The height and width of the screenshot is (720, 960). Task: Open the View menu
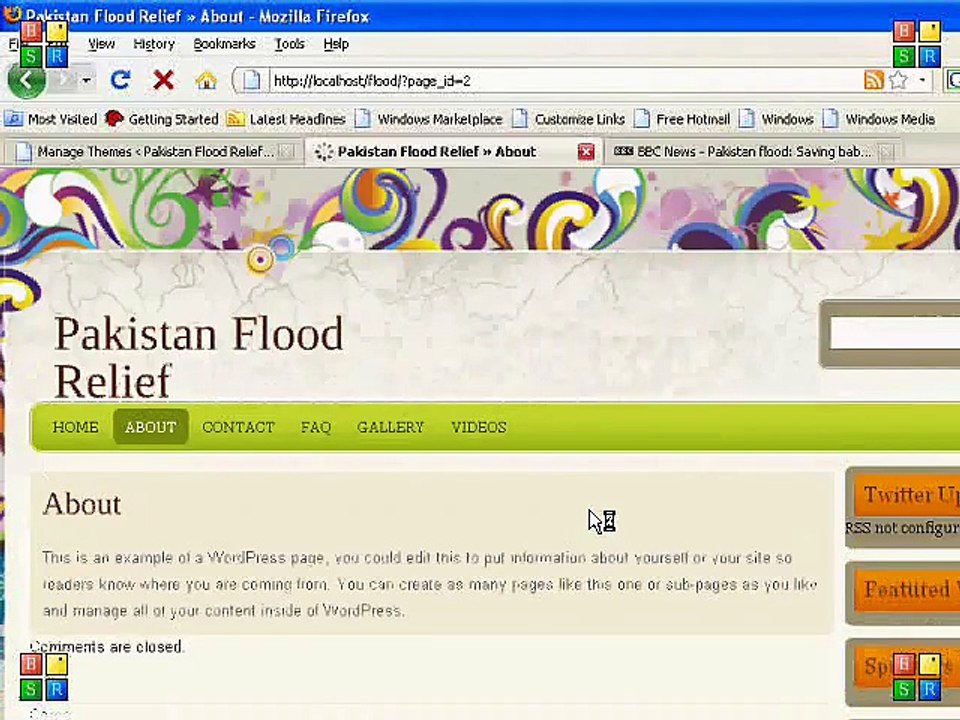pyautogui.click(x=101, y=44)
